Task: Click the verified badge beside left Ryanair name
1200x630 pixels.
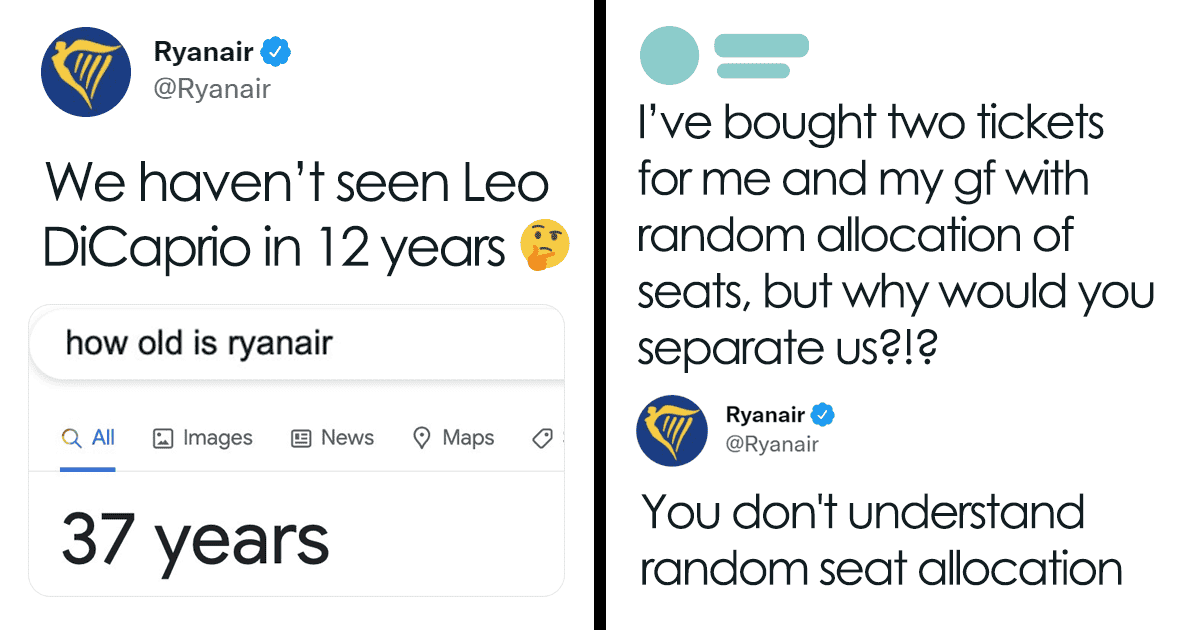Action: coord(274,51)
